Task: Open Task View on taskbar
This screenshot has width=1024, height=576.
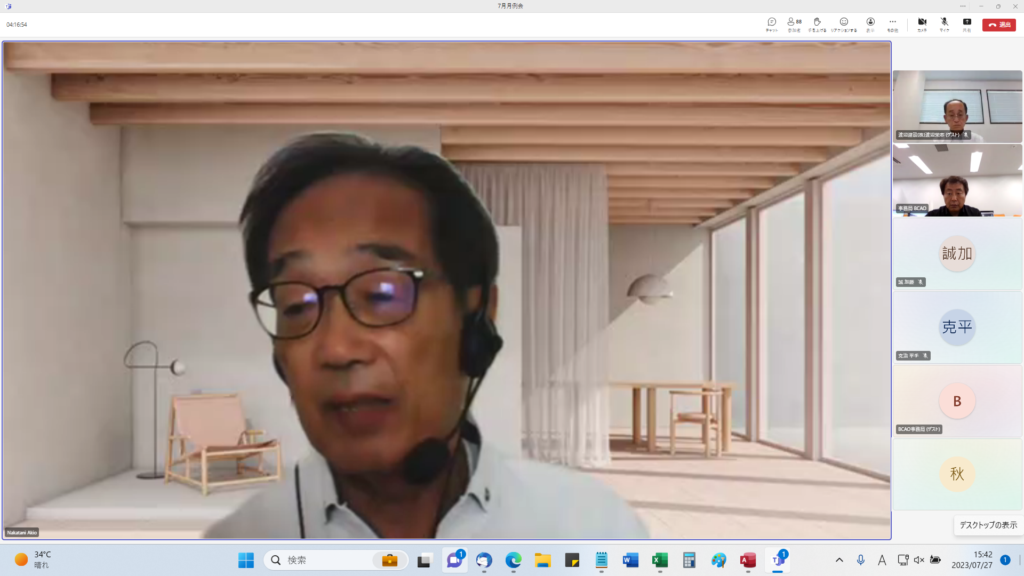Action: click(424, 560)
